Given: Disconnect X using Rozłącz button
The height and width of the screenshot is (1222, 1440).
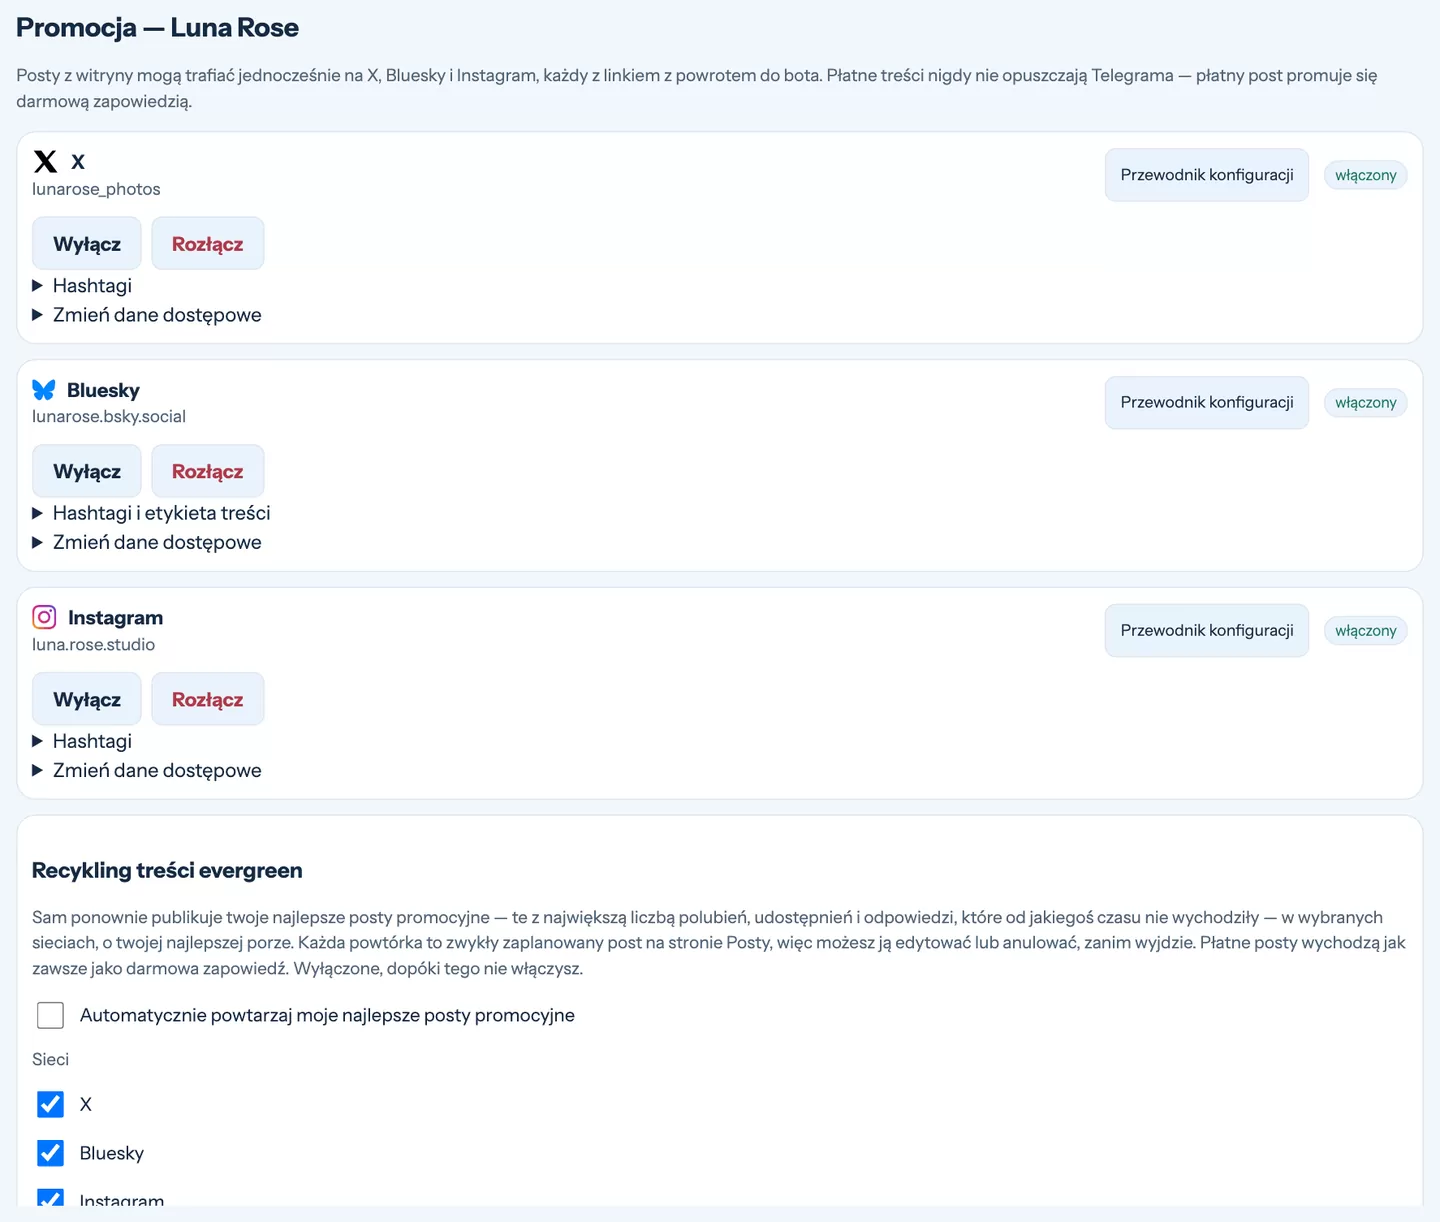Looking at the screenshot, I should click(208, 244).
